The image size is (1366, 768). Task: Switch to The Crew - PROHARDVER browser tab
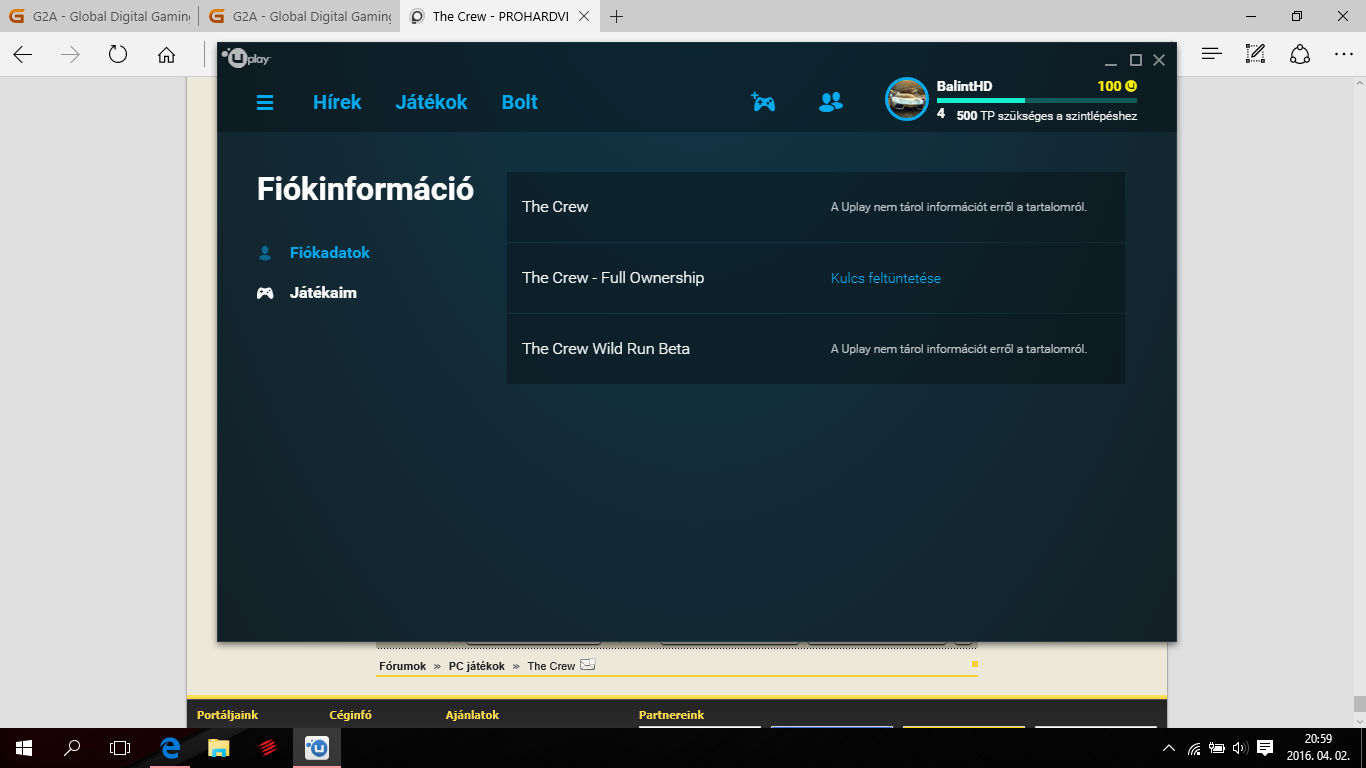pos(500,16)
